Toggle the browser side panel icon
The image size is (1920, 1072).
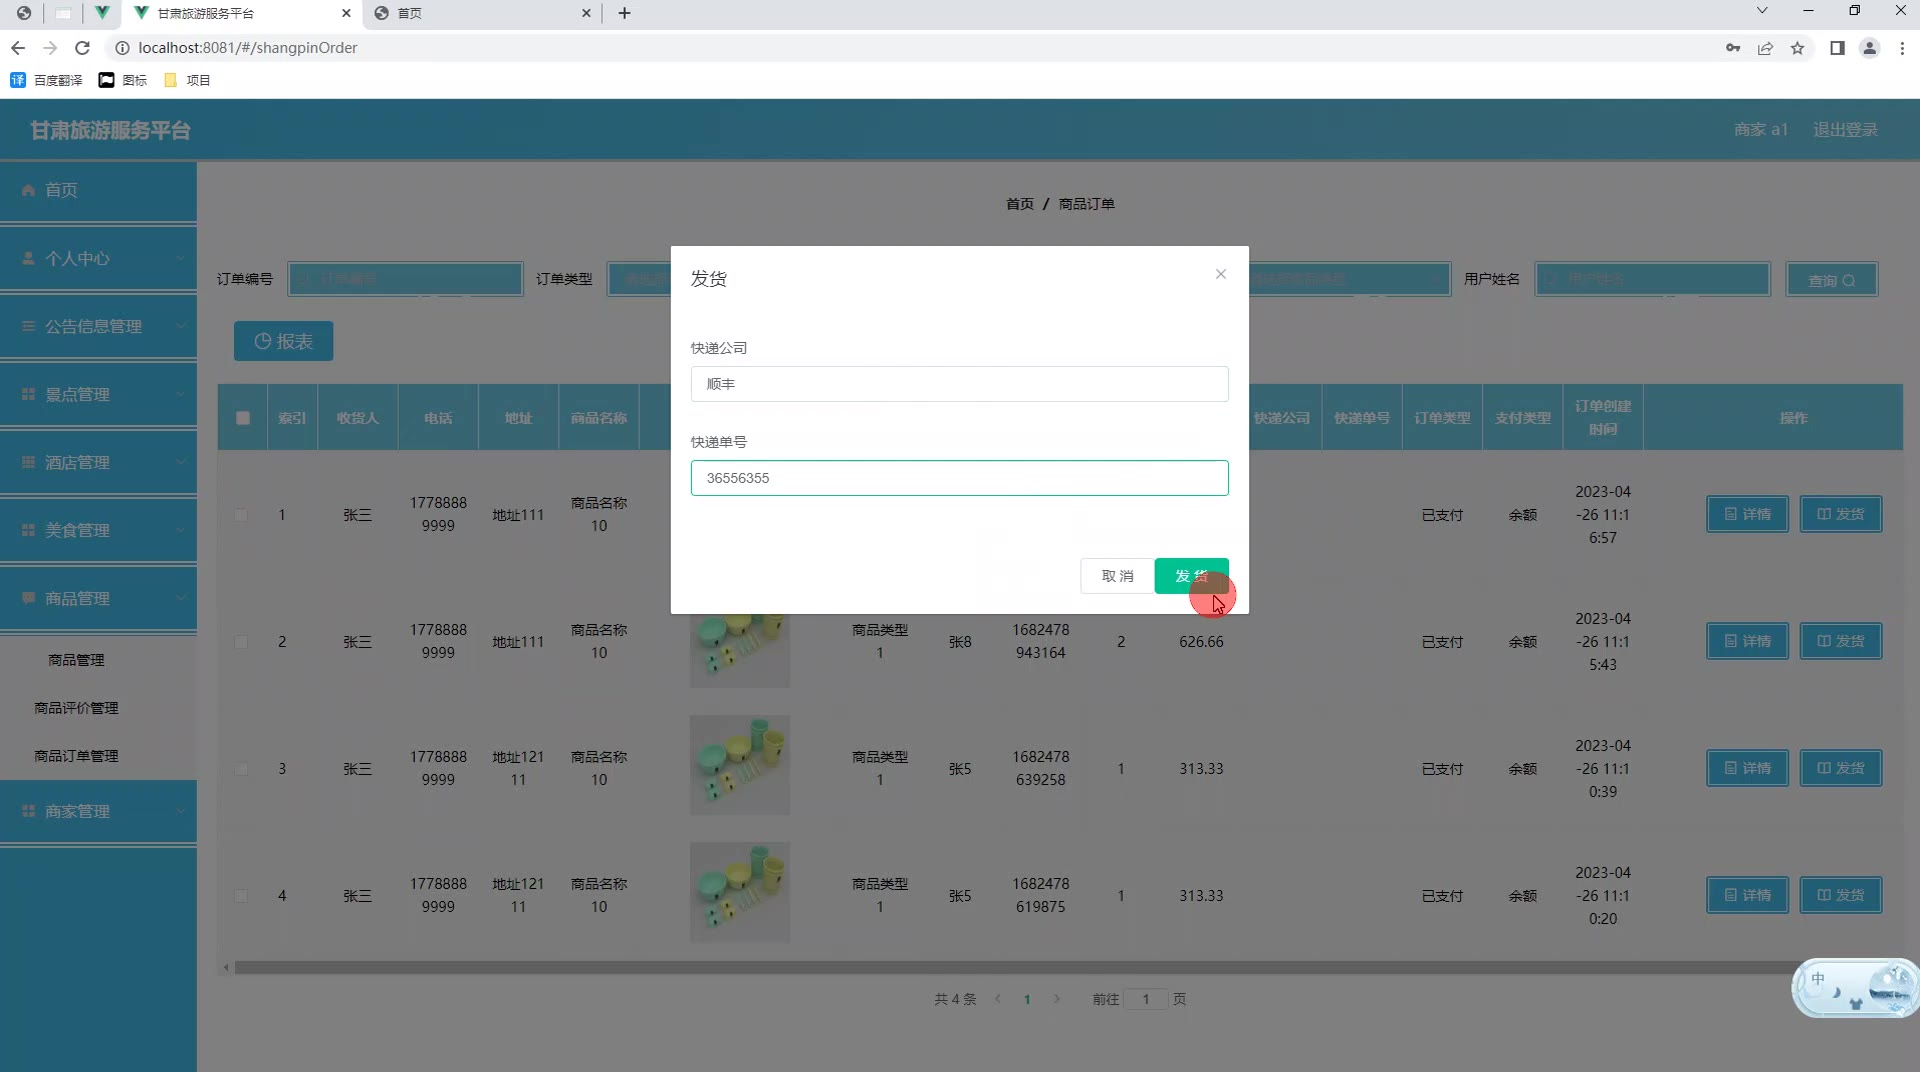[x=1837, y=48]
